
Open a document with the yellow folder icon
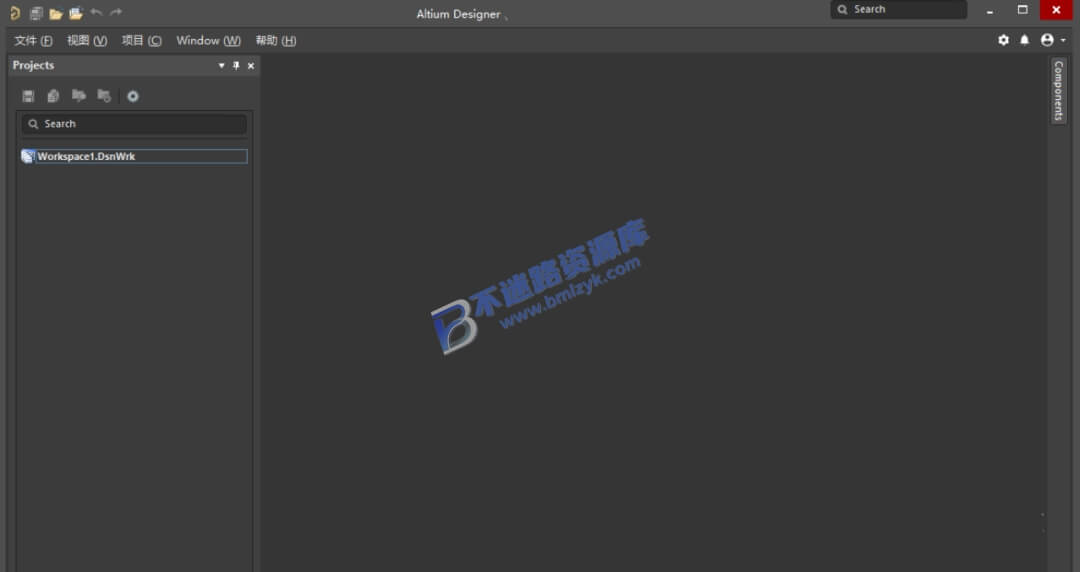click(x=56, y=14)
